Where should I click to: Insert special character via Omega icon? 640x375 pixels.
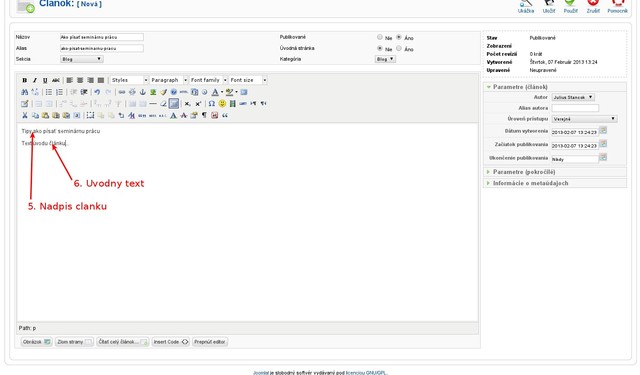tap(211, 104)
